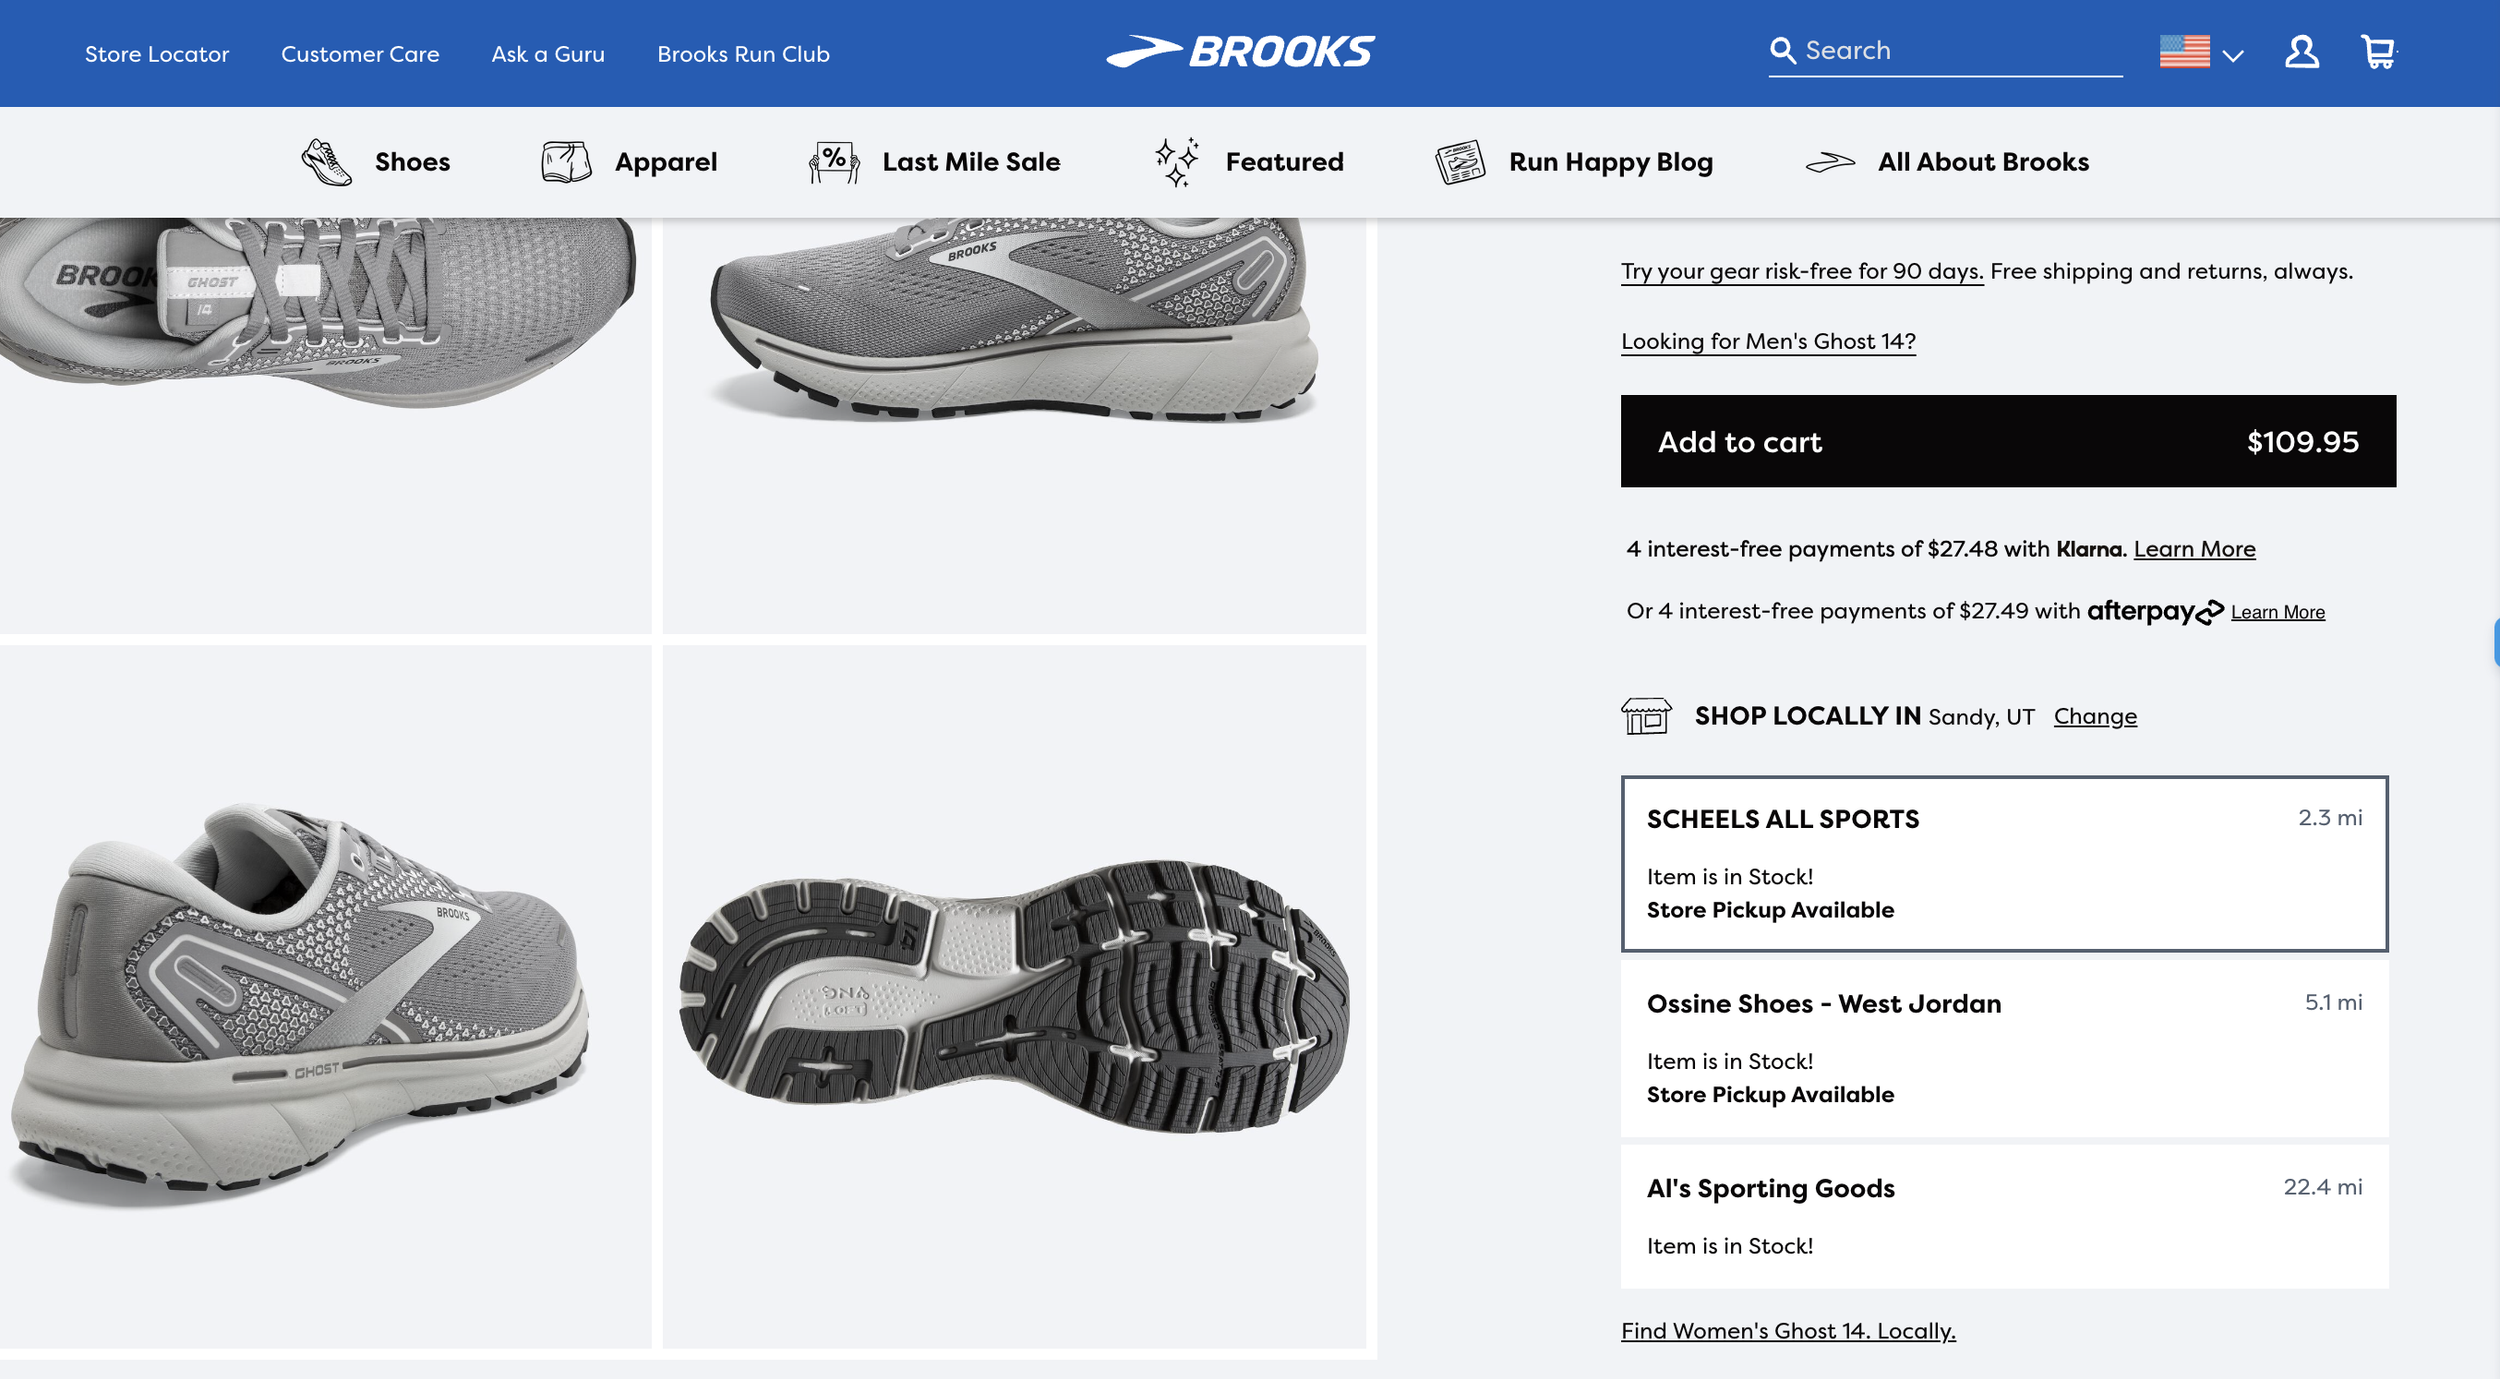
Task: Click the Brooks logo
Action: [x=1240, y=52]
